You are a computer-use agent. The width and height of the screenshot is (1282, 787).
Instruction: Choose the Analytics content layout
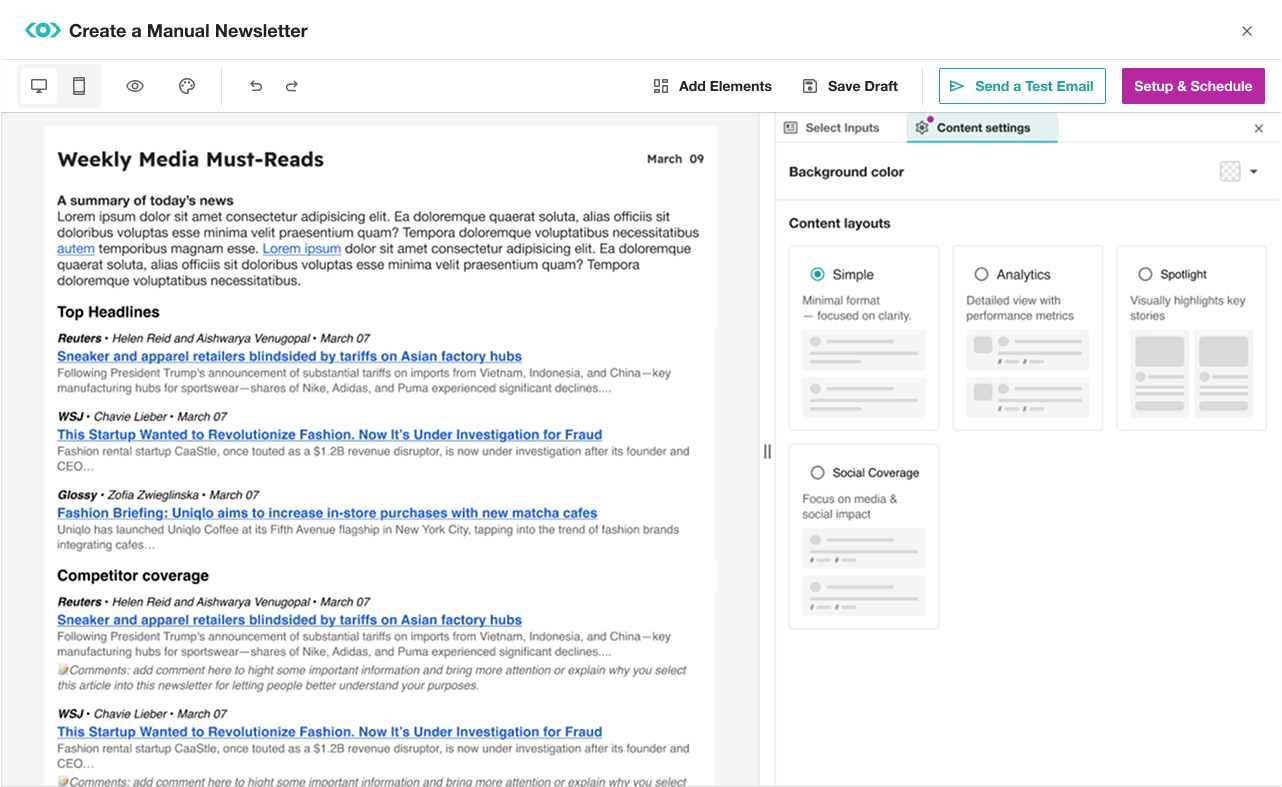[981, 274]
